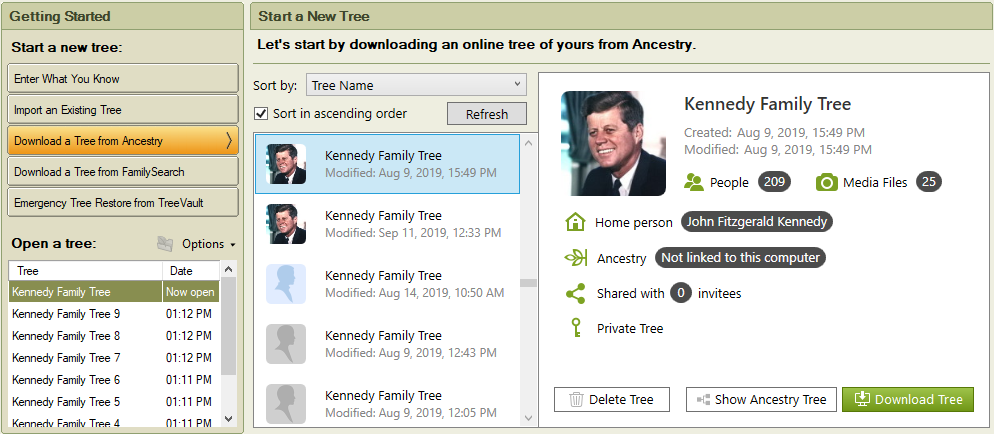Expand the Options dropdown arrow
The height and width of the screenshot is (434, 994).
[233, 245]
